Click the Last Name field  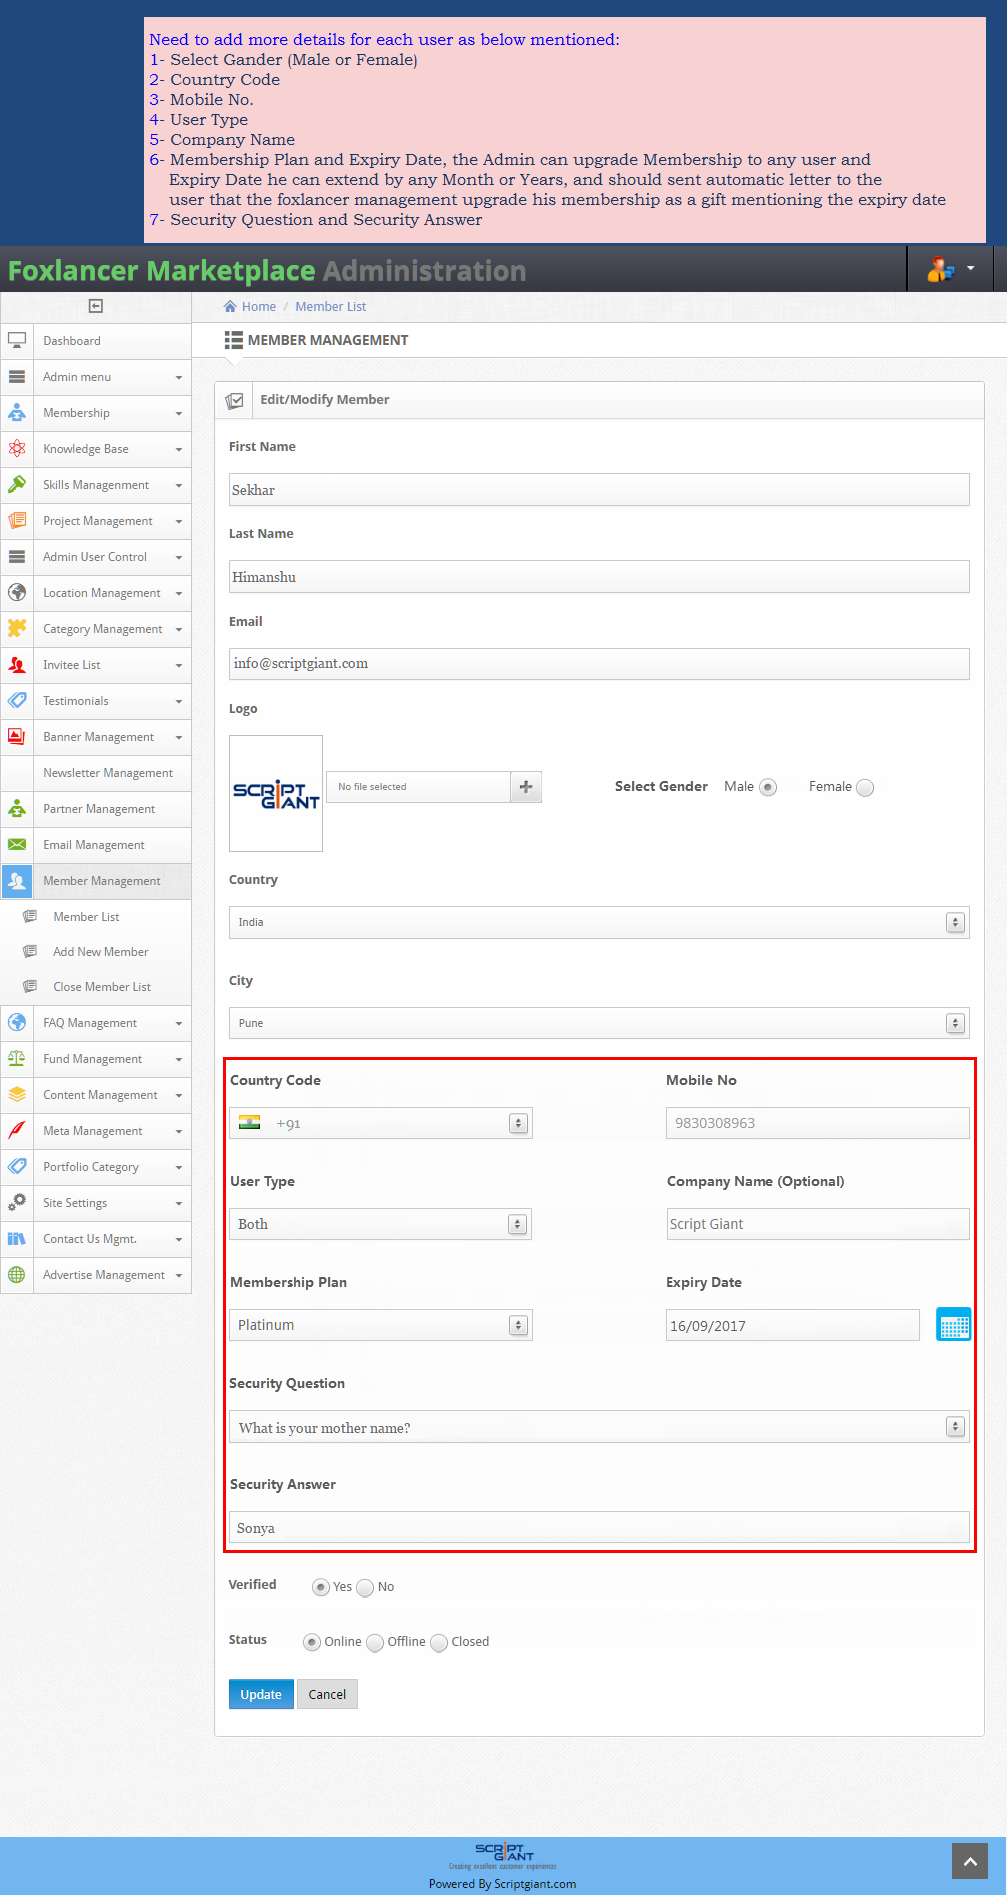pyautogui.click(x=599, y=577)
